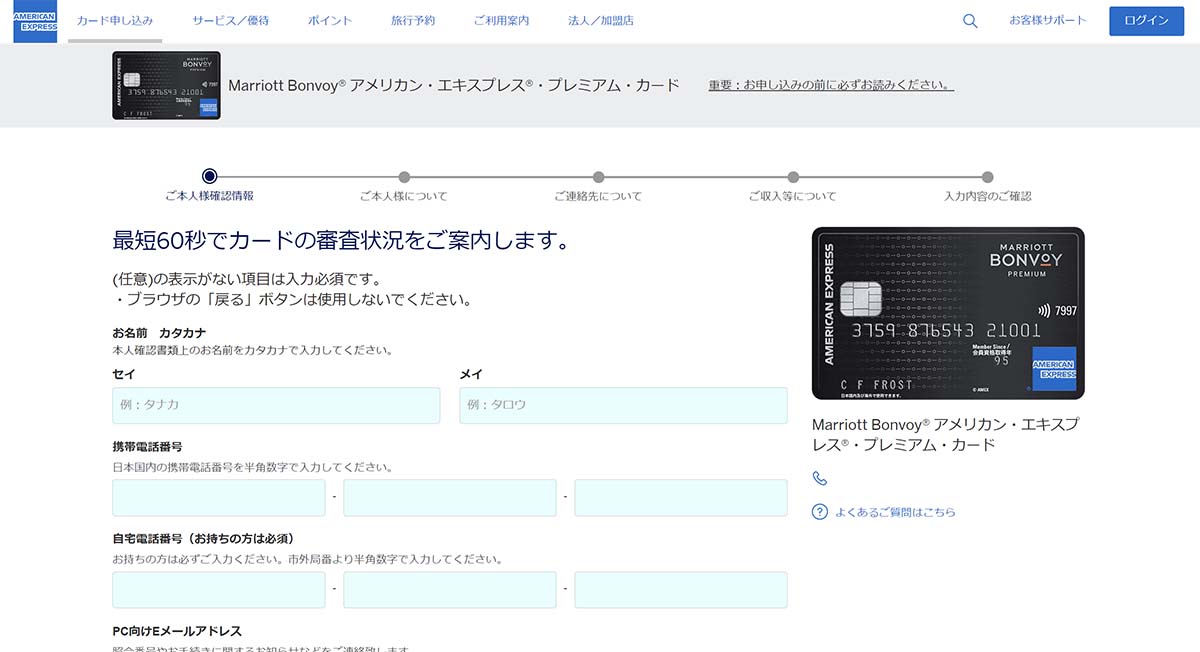1200x652 pixels.
Task: Click the heading 最短60秒でカードの審査状況をご案内します。
Action: tap(342, 241)
